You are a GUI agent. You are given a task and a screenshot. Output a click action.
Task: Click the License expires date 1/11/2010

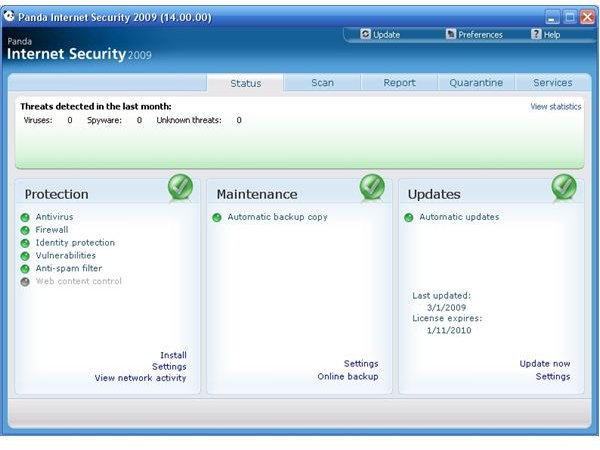point(449,330)
